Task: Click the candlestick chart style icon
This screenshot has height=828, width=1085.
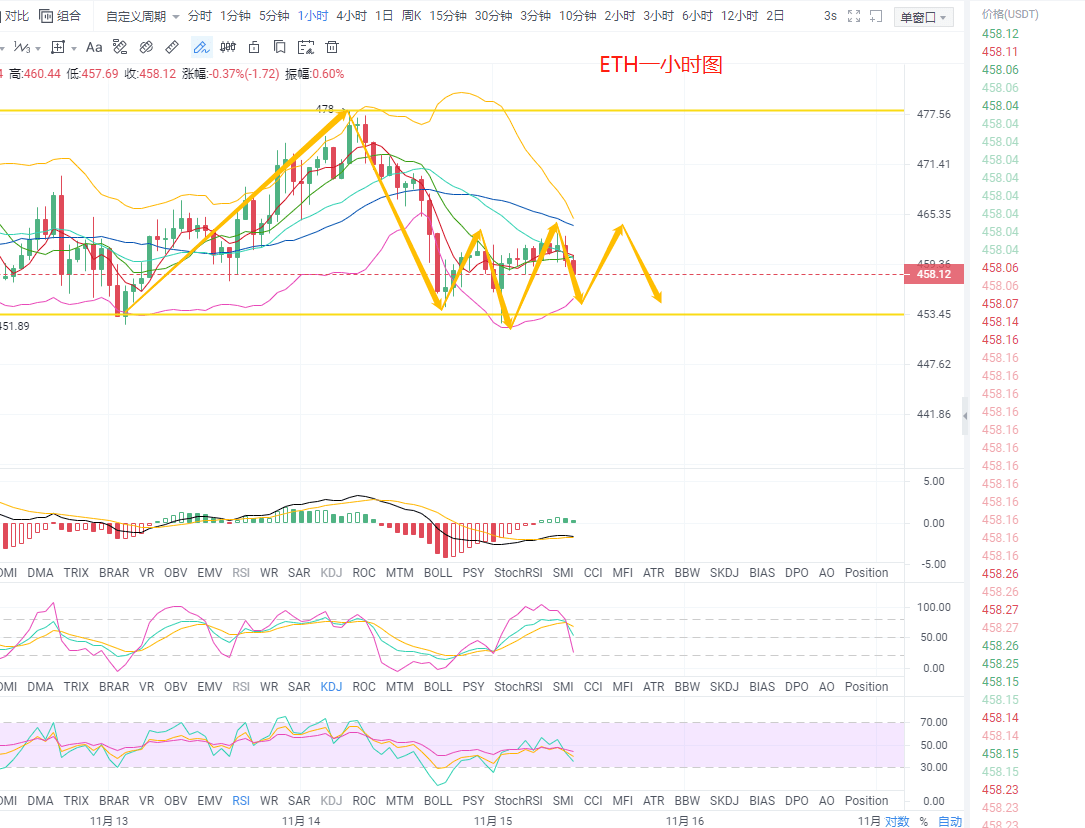Action: tap(228, 47)
